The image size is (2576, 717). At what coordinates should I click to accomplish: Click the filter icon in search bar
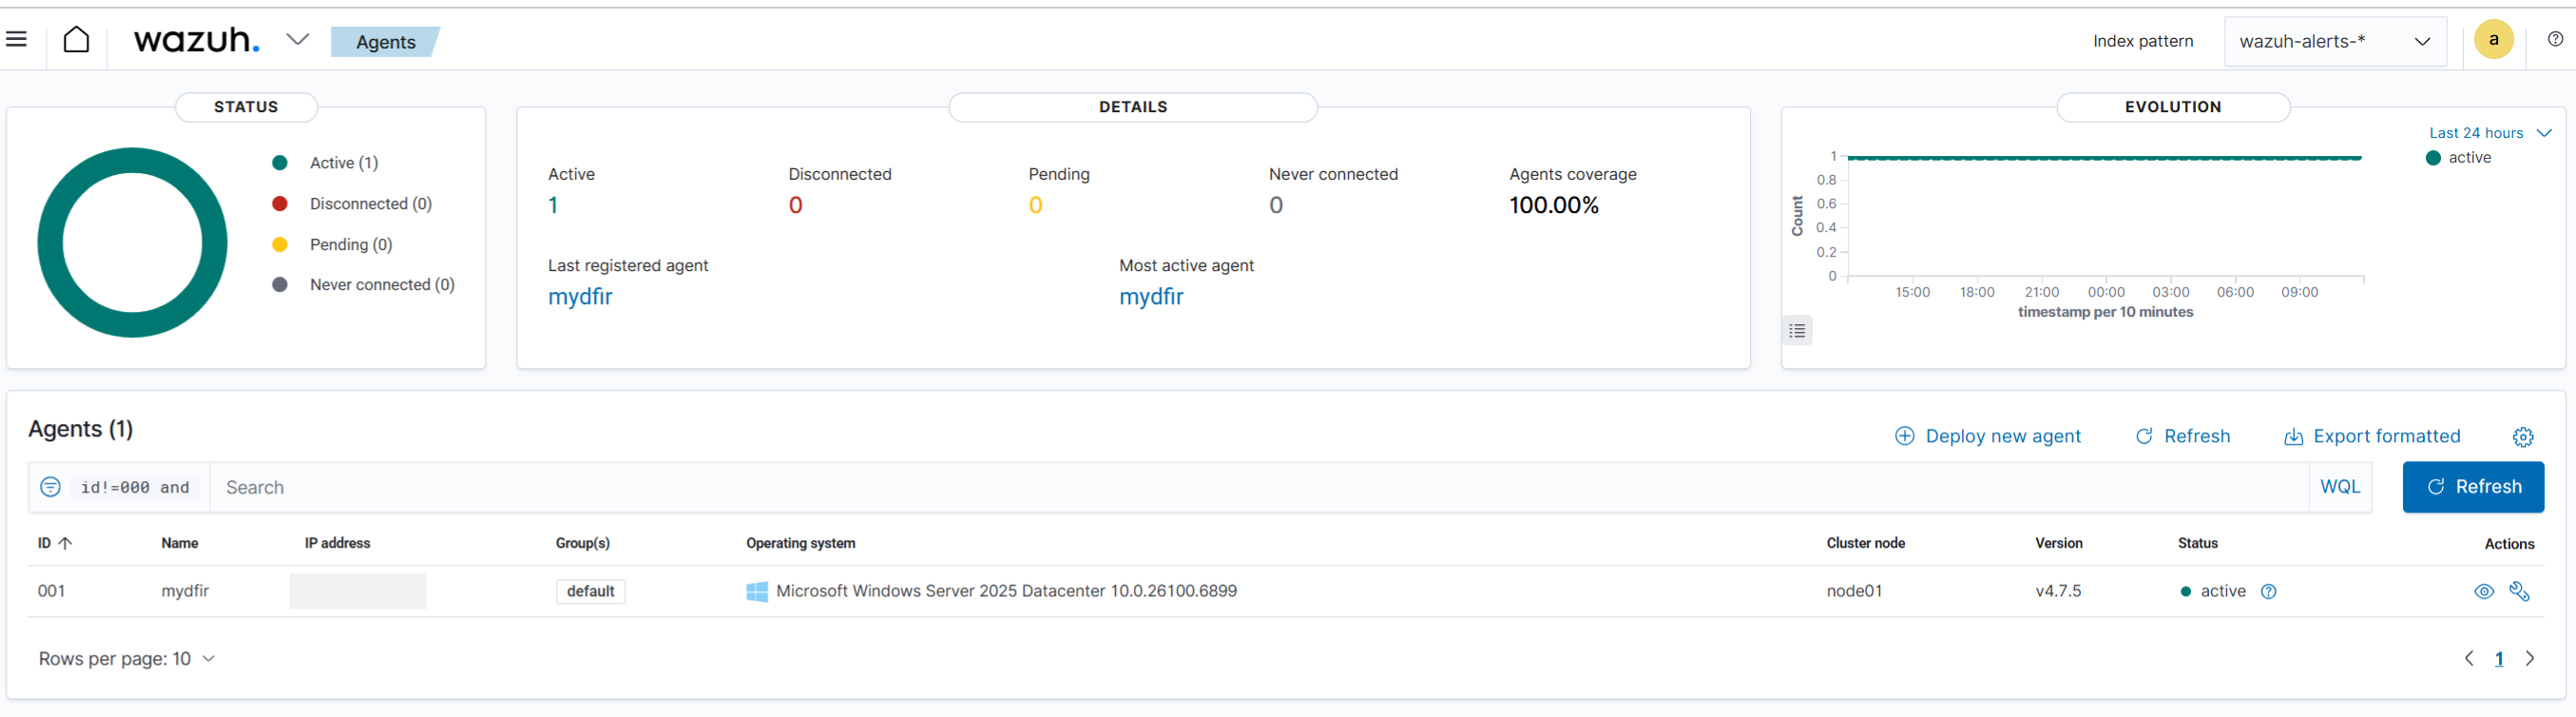(50, 487)
